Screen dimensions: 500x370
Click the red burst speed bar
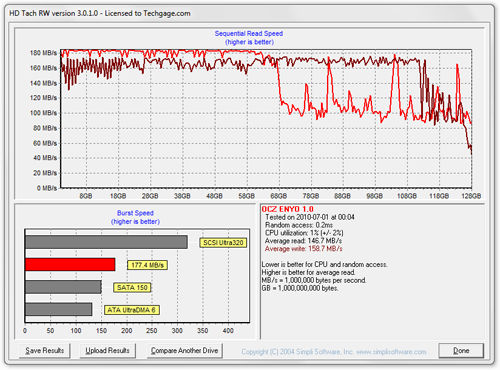coord(70,265)
